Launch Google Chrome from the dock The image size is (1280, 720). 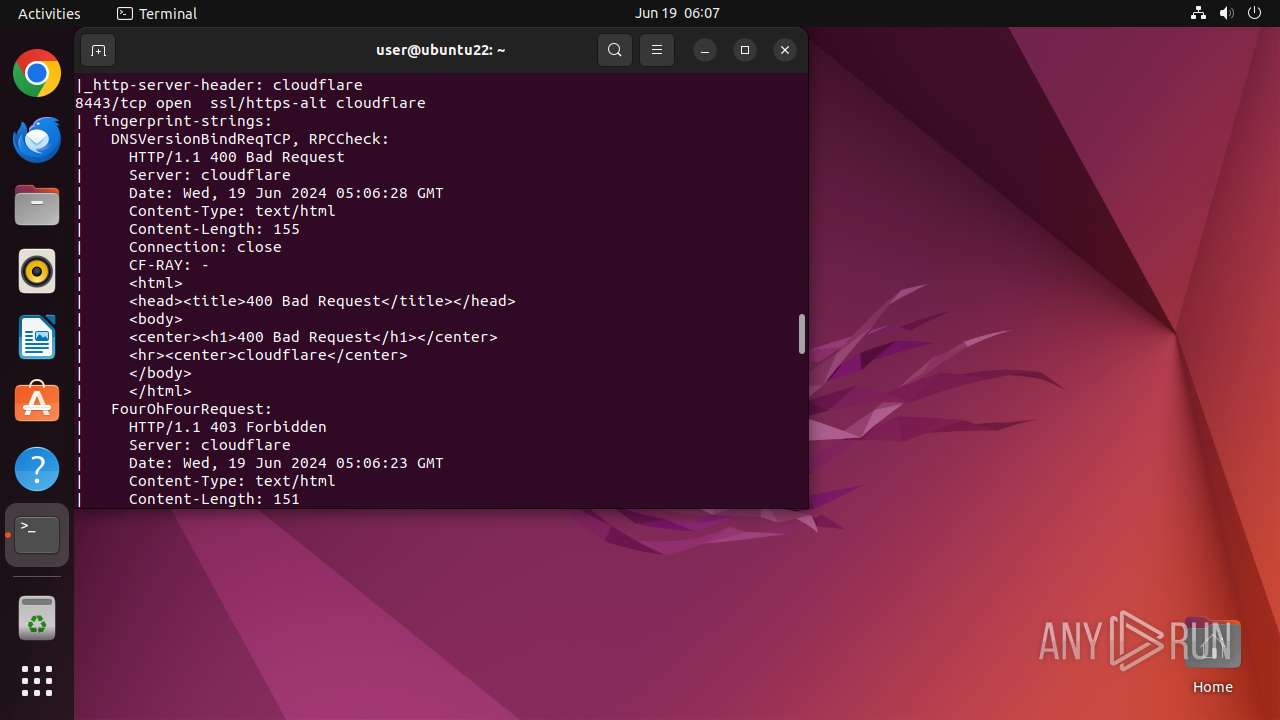point(37,73)
